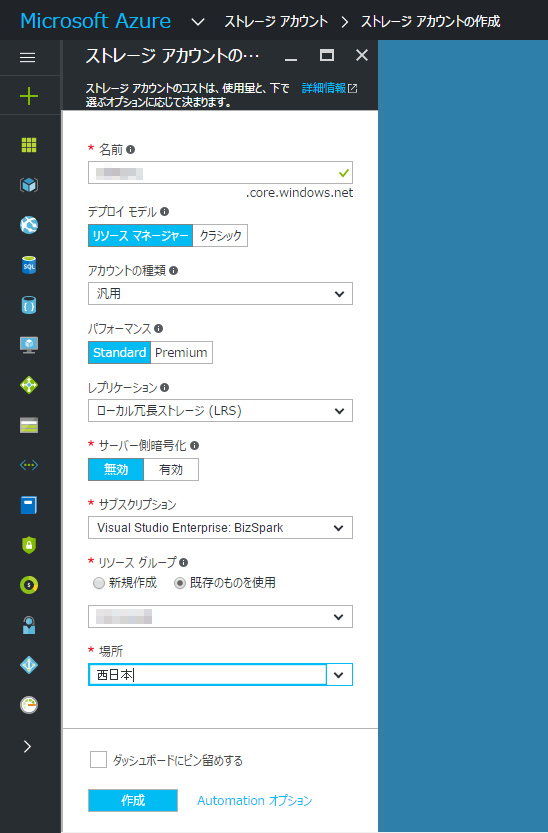
Task: Open 場所 dropdown arrow
Action: [x=339, y=675]
